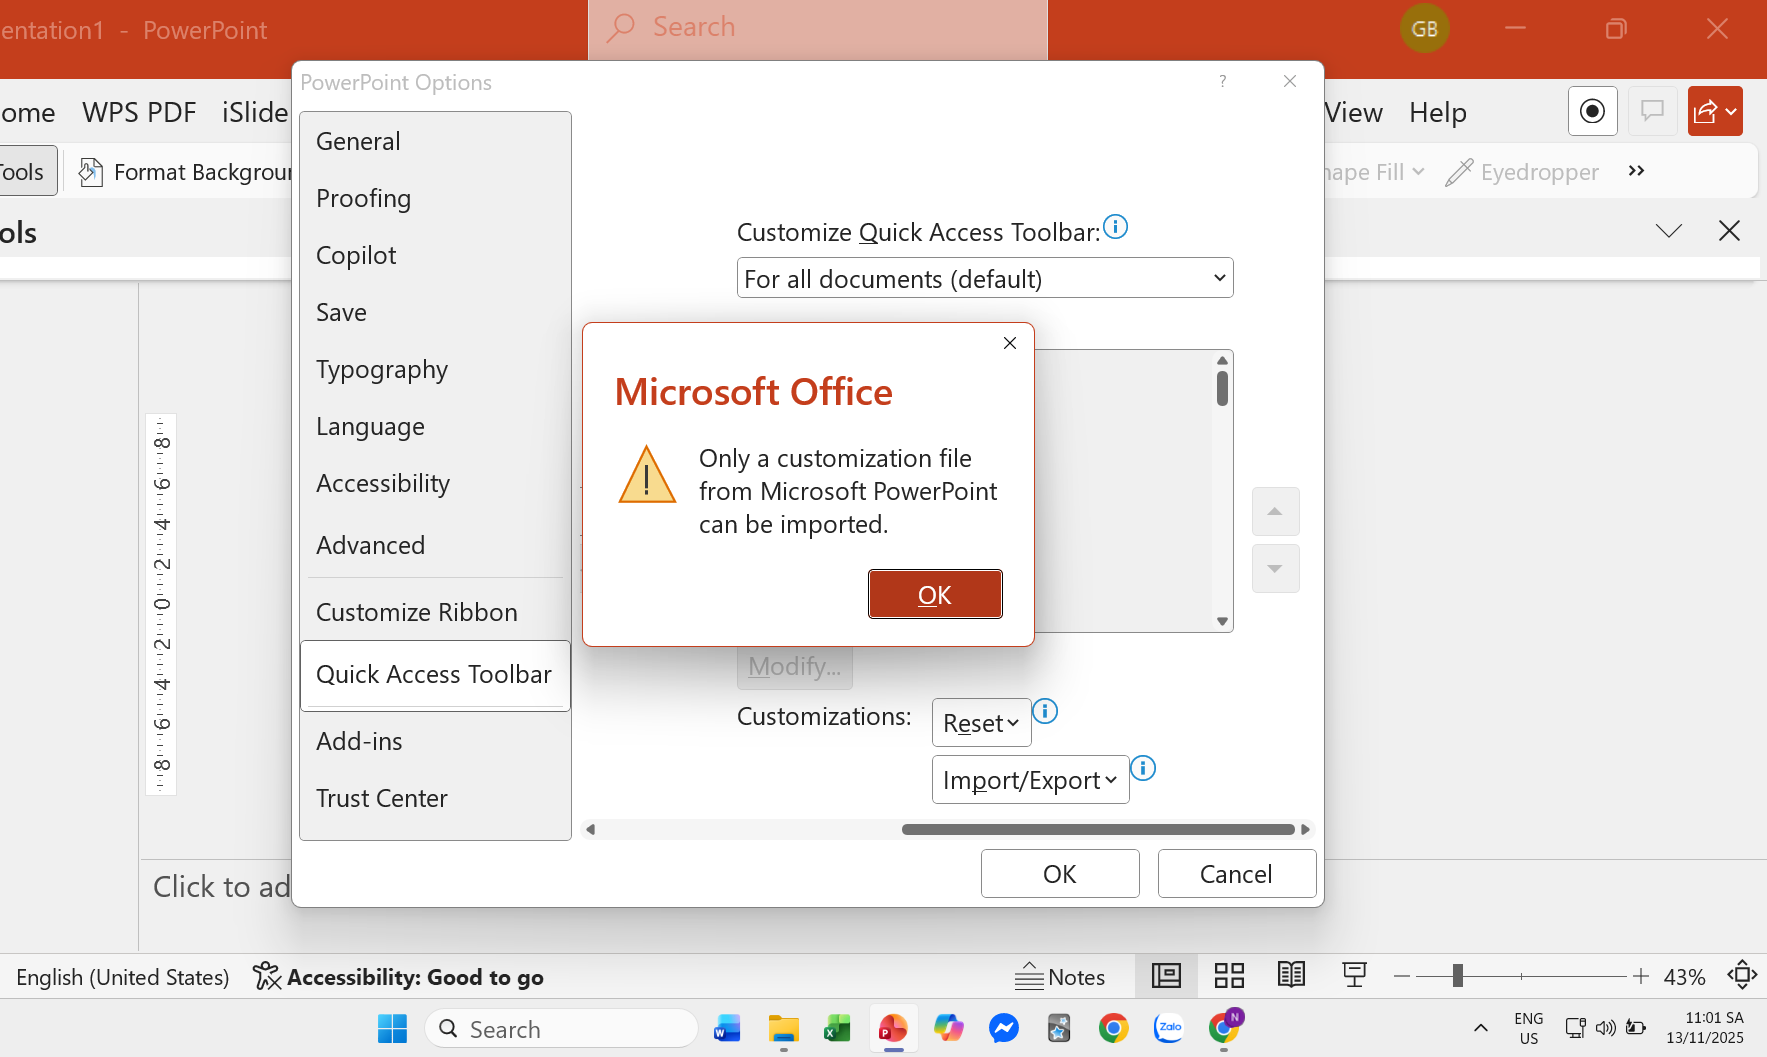Click the info icon next to Import/Export
Screen dimensions: 1767x1057
click(x=1143, y=768)
